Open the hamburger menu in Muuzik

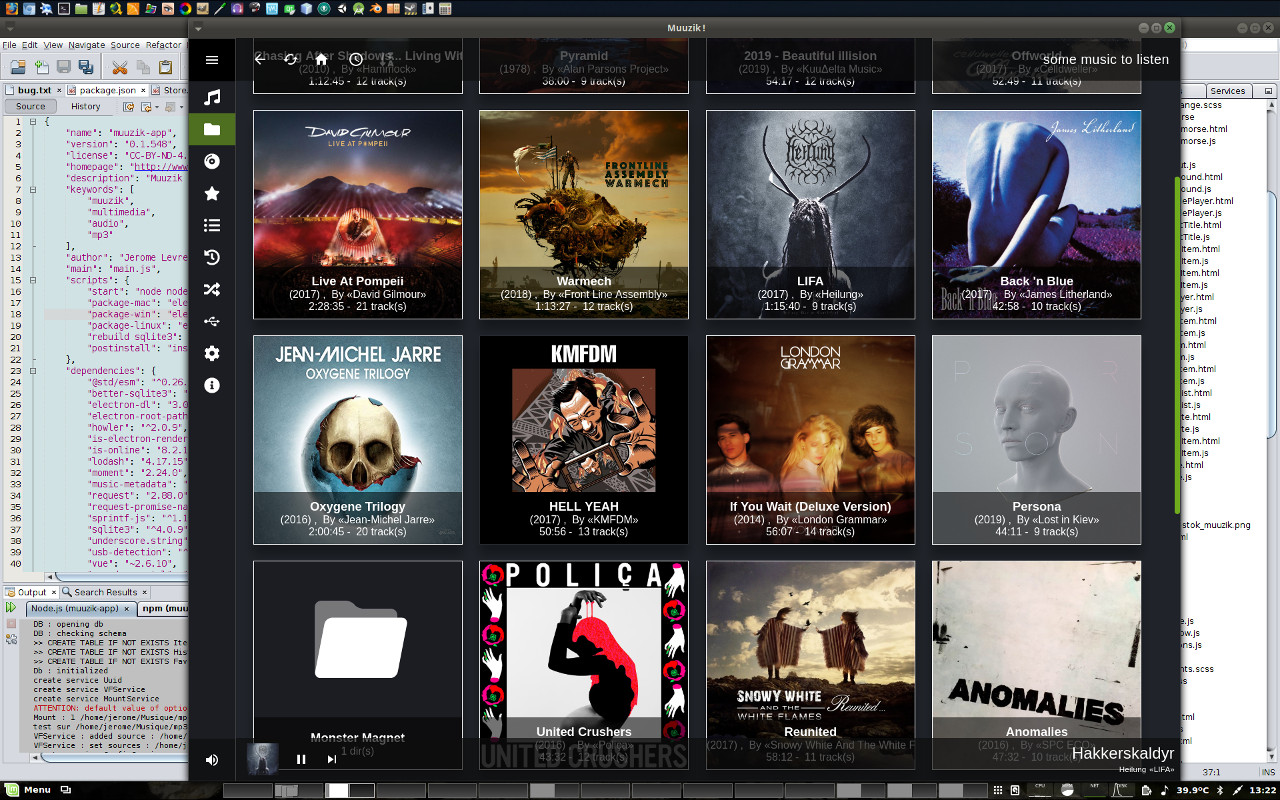tap(211, 60)
